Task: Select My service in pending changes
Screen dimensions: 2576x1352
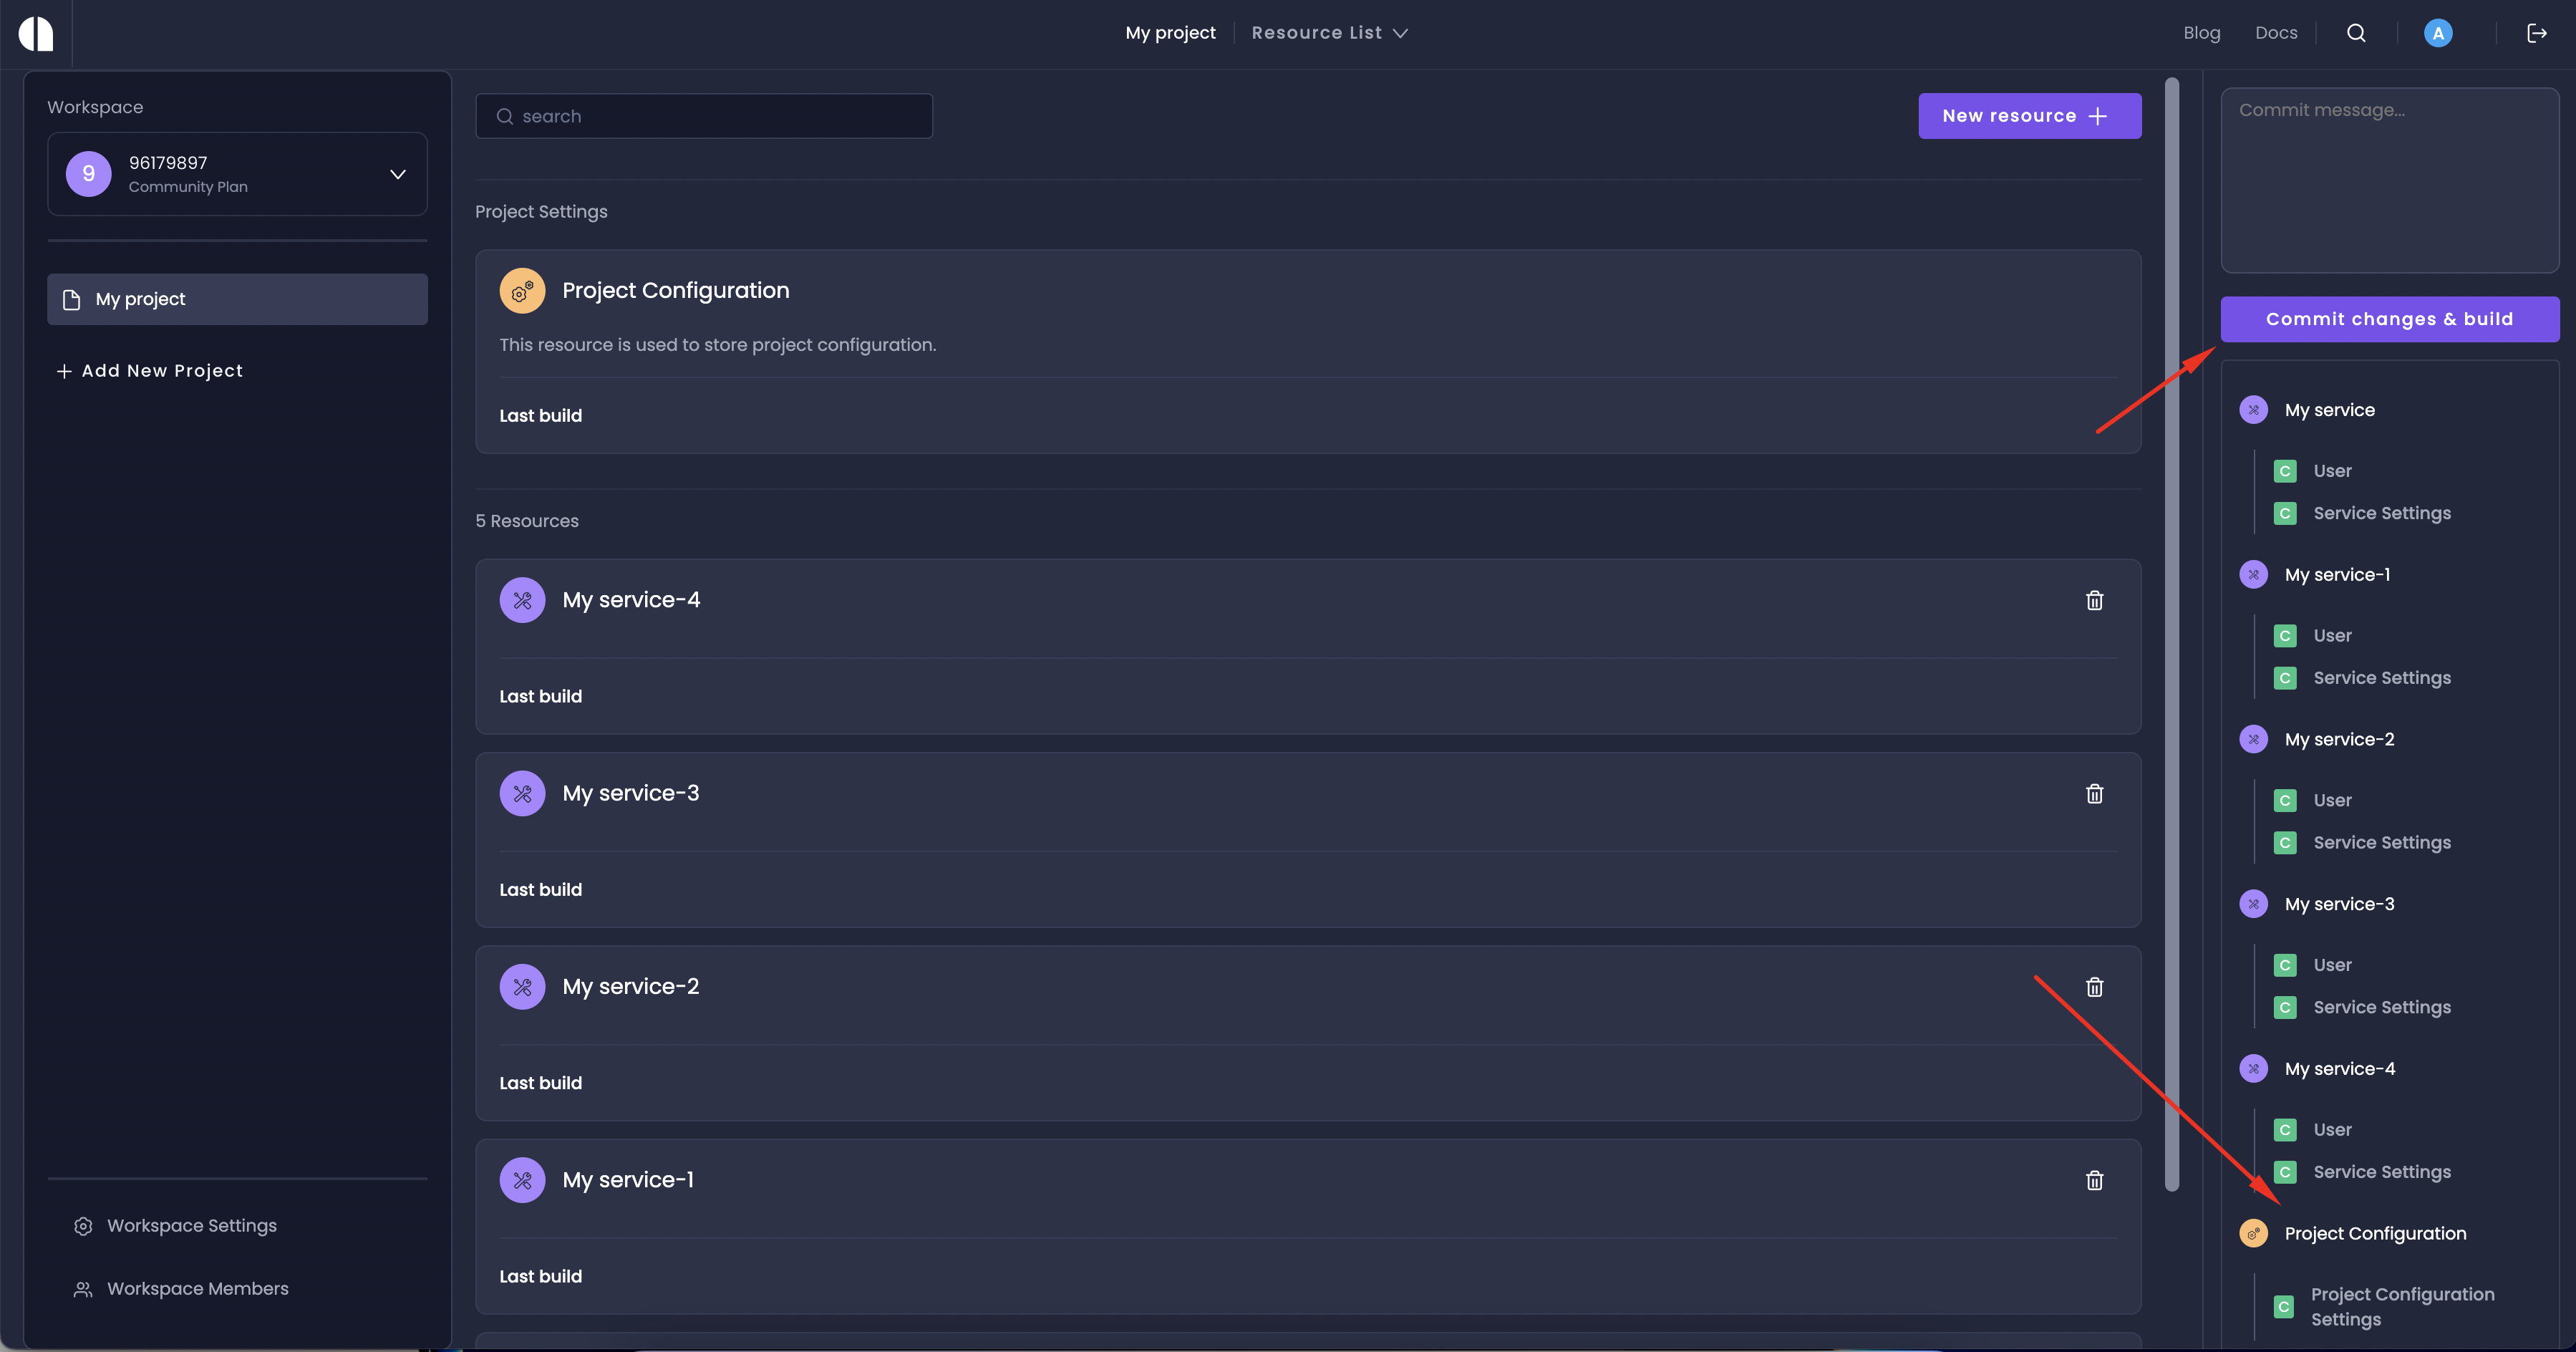Action: pos(2329,410)
